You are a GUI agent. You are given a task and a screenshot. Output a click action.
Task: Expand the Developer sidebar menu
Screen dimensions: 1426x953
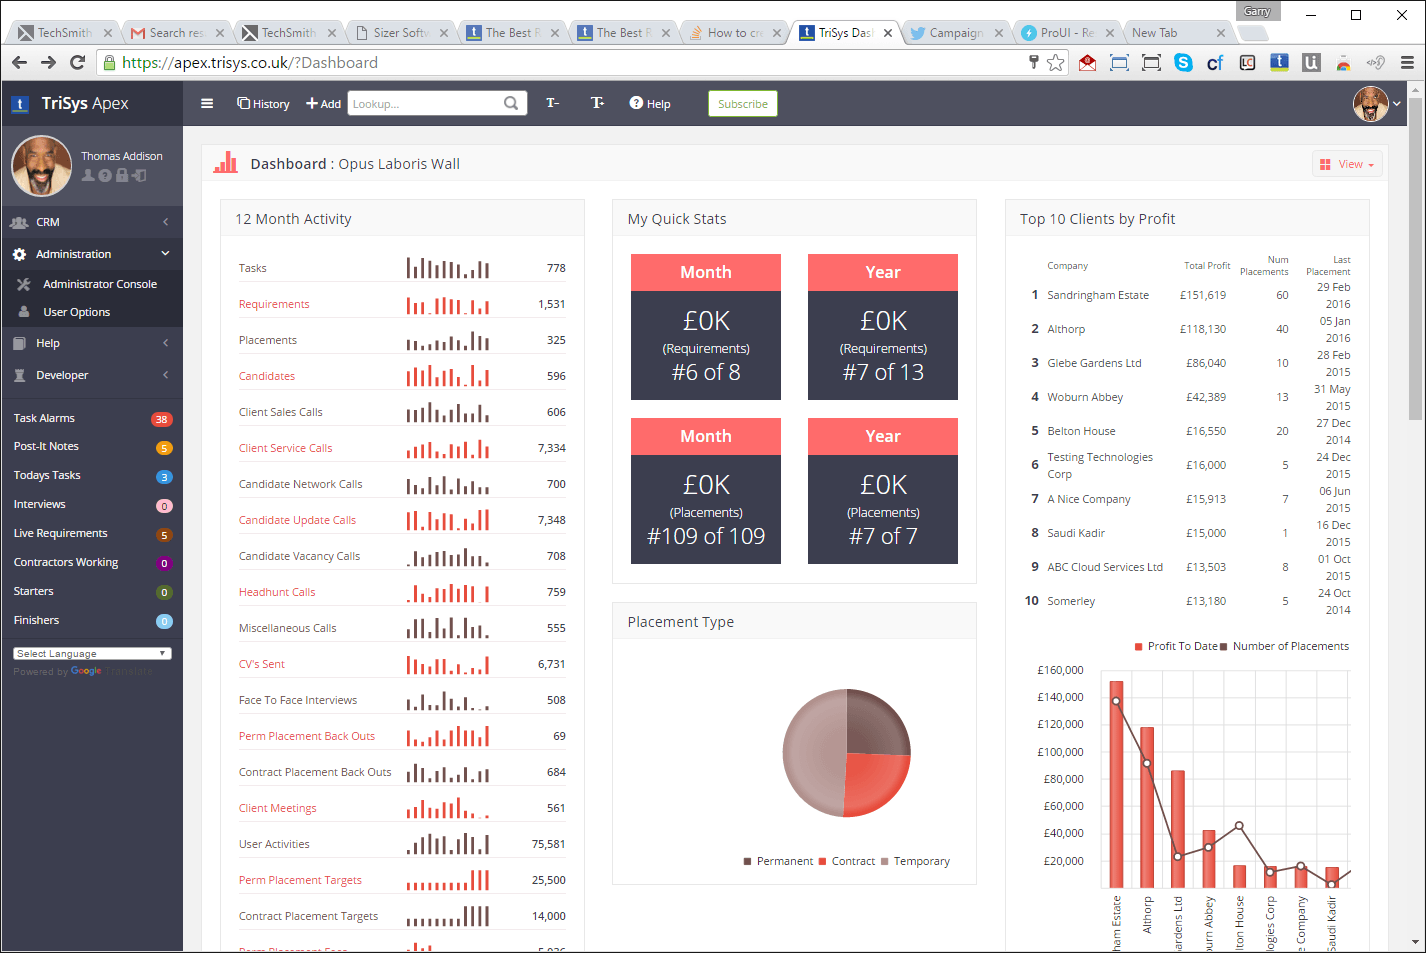[91, 375]
